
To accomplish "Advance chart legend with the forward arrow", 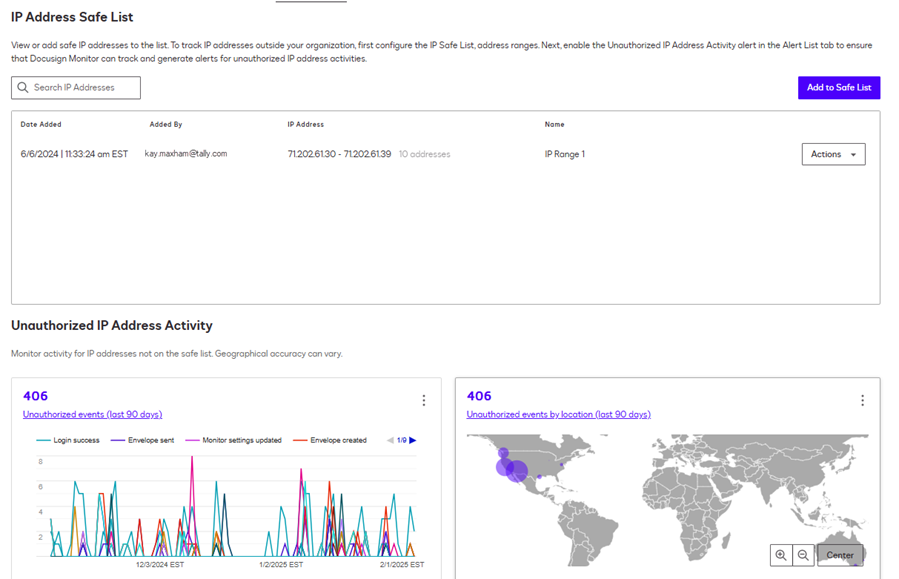I will click(x=412, y=439).
